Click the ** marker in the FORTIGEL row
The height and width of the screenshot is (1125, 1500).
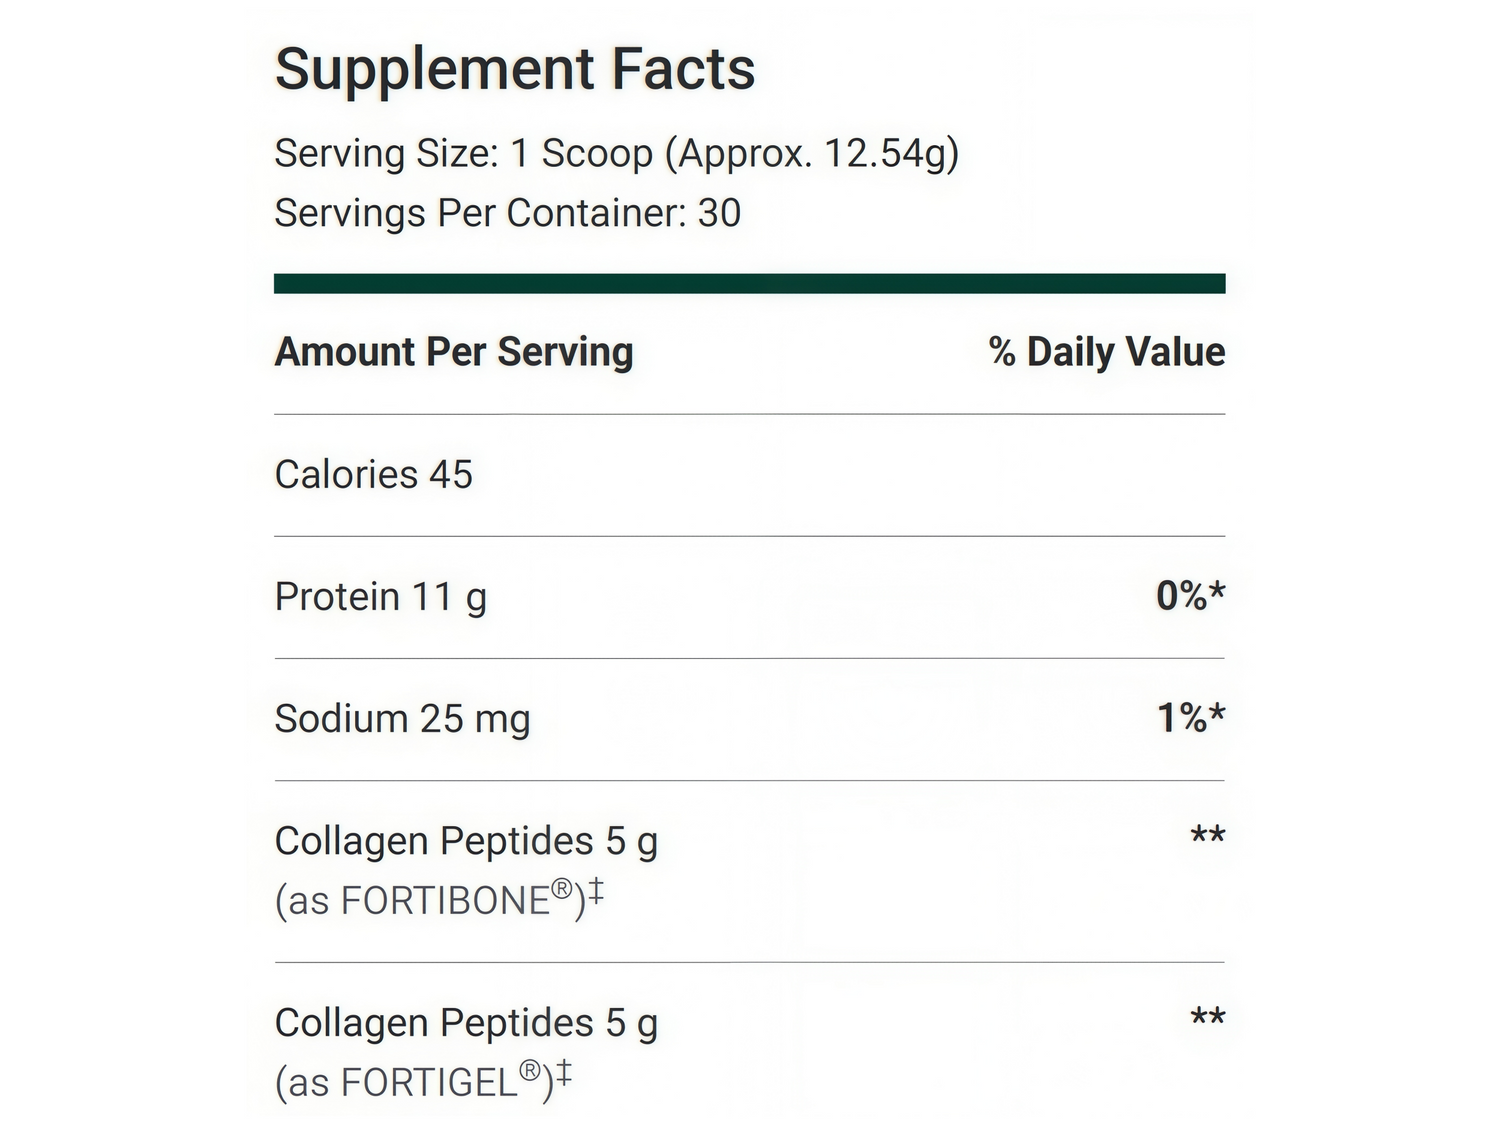1207,1018
